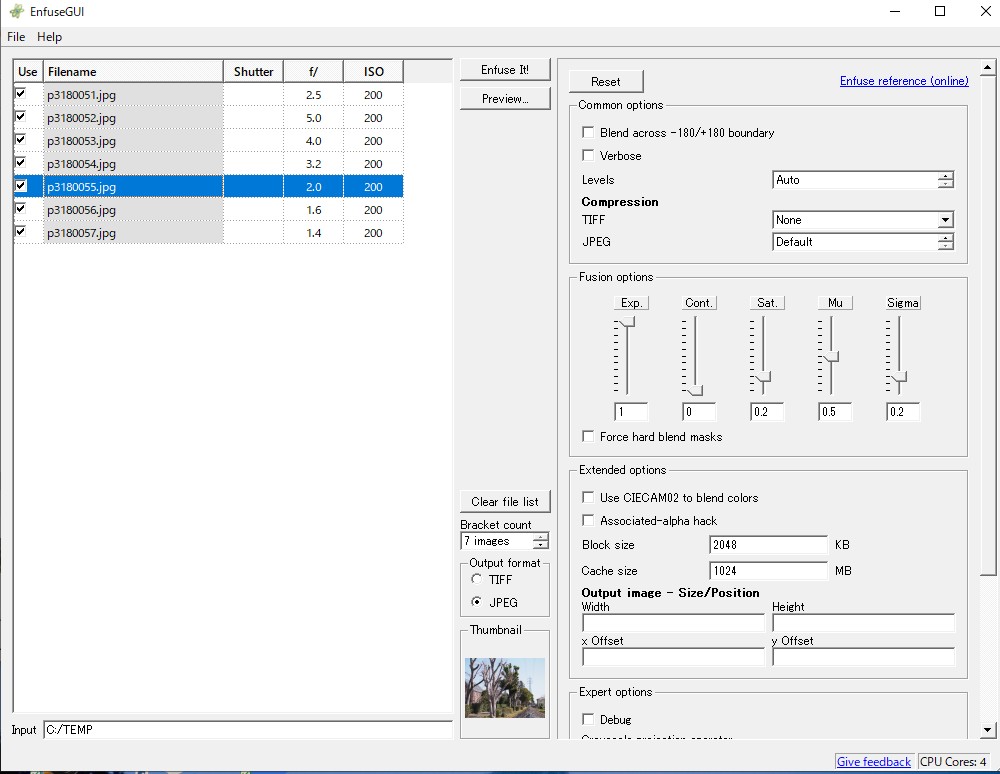Click the Input path field C:/TEMP
The height and width of the screenshot is (774, 1000).
click(x=248, y=729)
